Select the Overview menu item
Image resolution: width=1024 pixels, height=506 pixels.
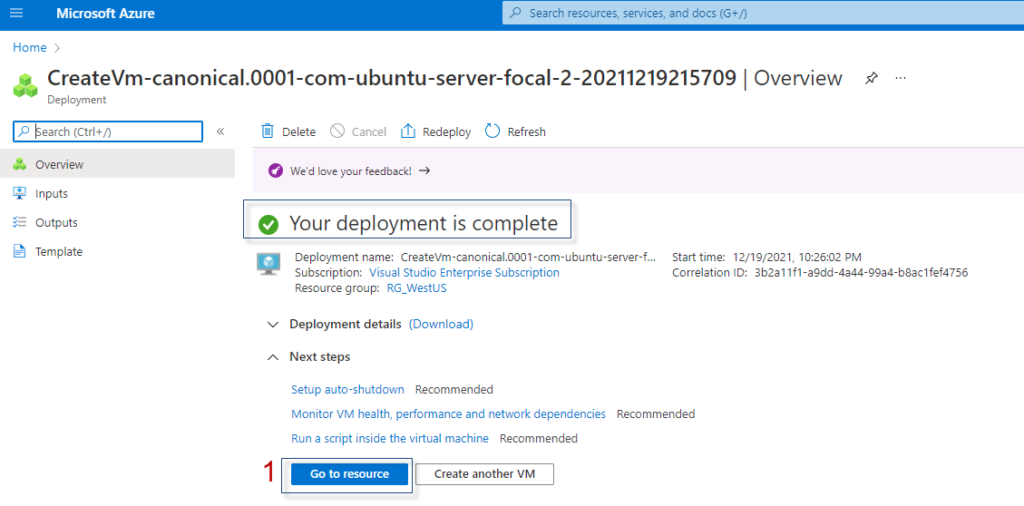[x=118, y=165]
